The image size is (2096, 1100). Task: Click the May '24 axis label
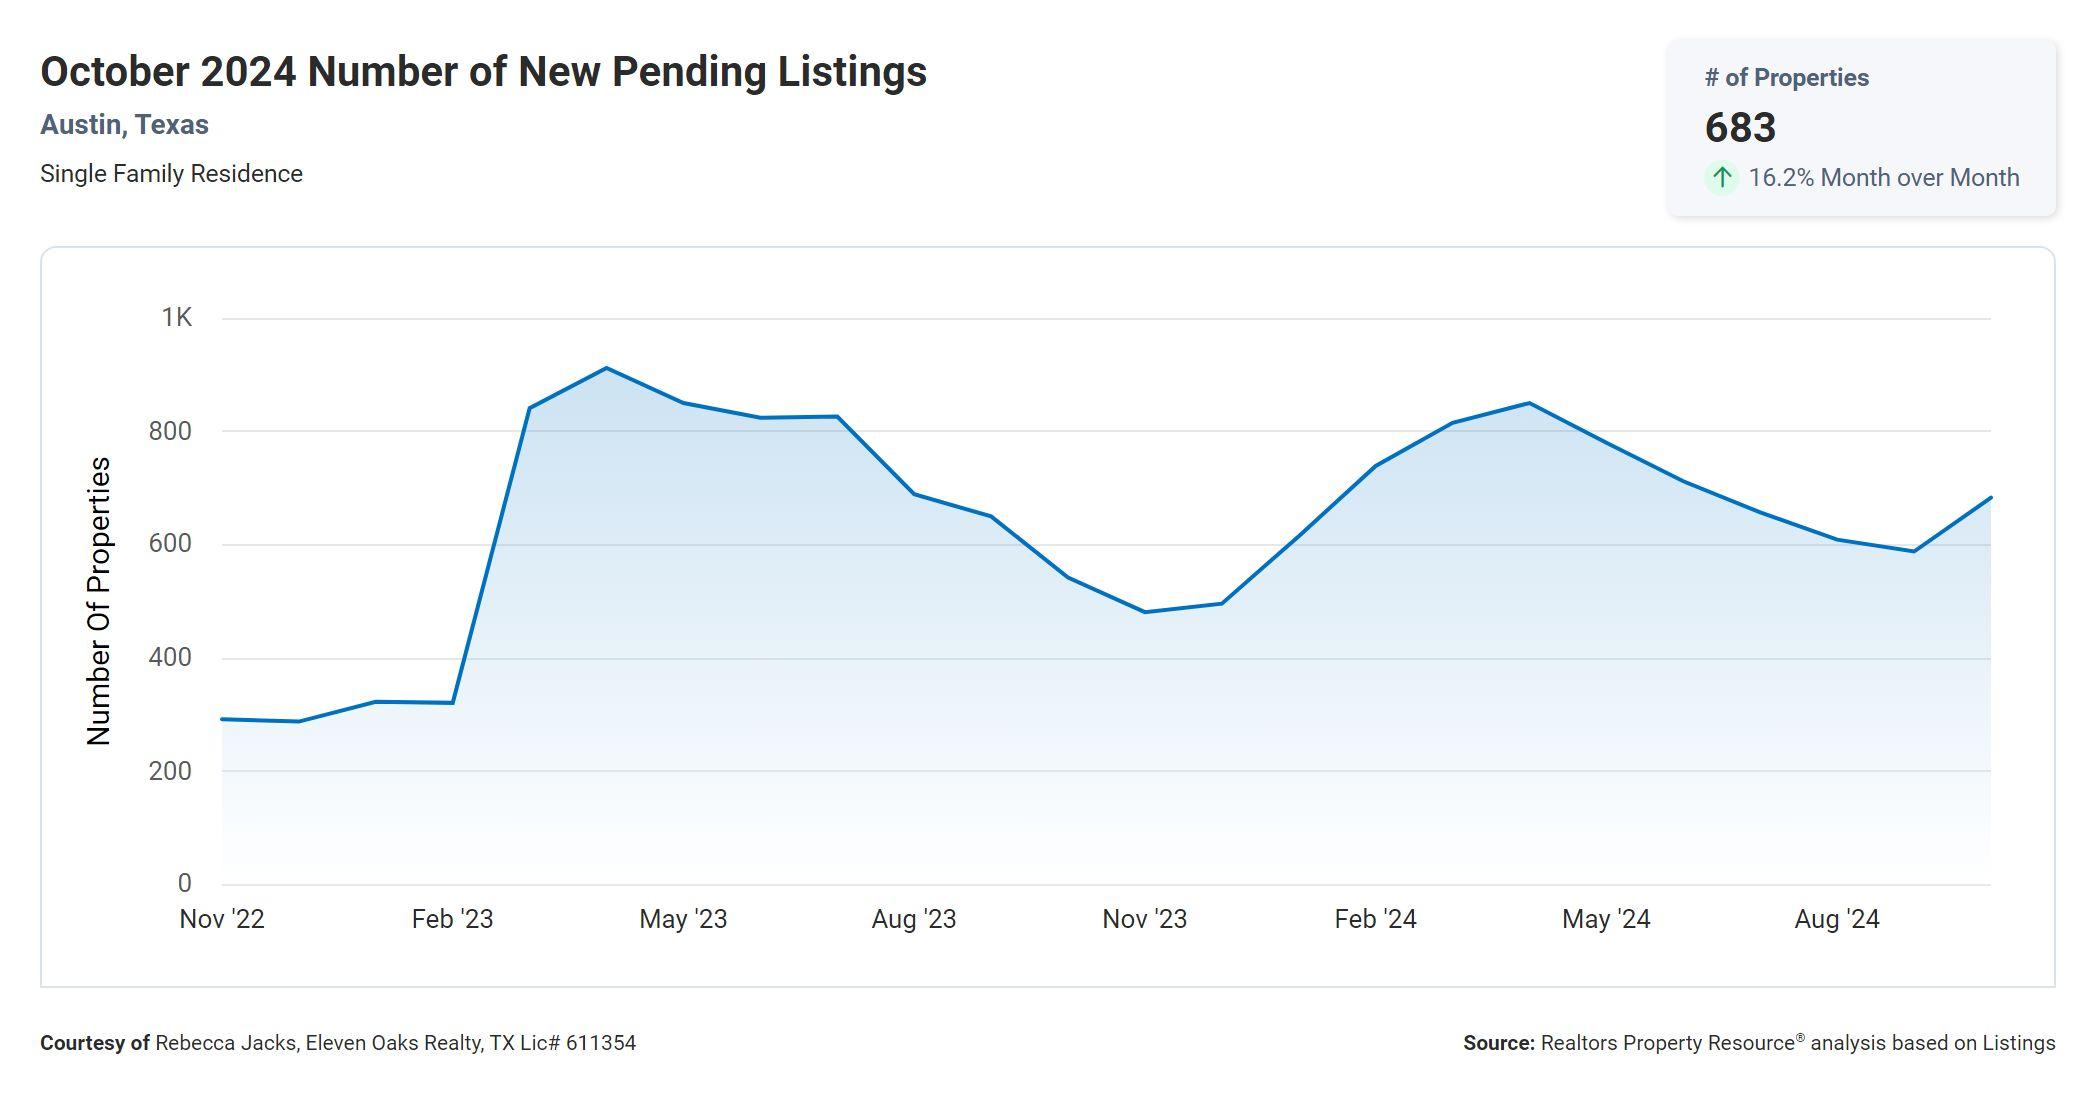[1606, 919]
